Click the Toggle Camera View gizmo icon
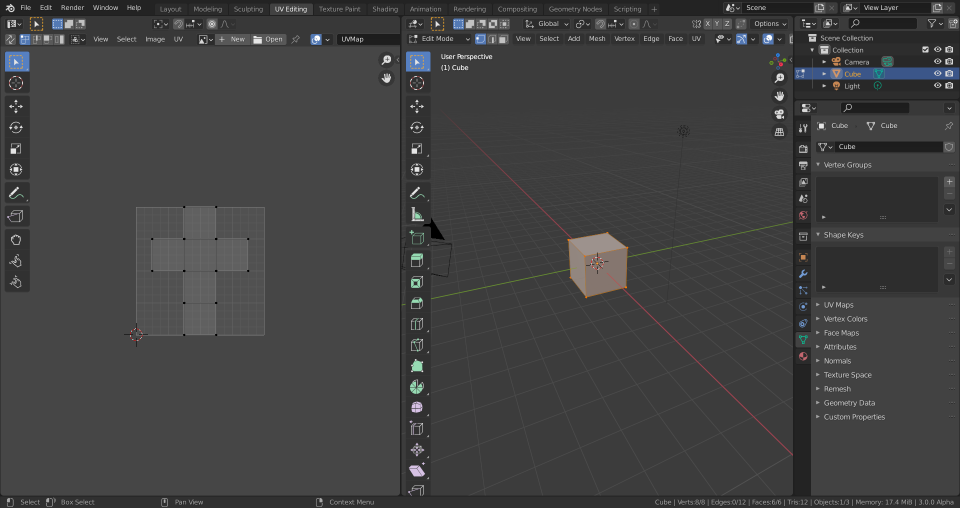The image size is (960, 508). click(779, 113)
